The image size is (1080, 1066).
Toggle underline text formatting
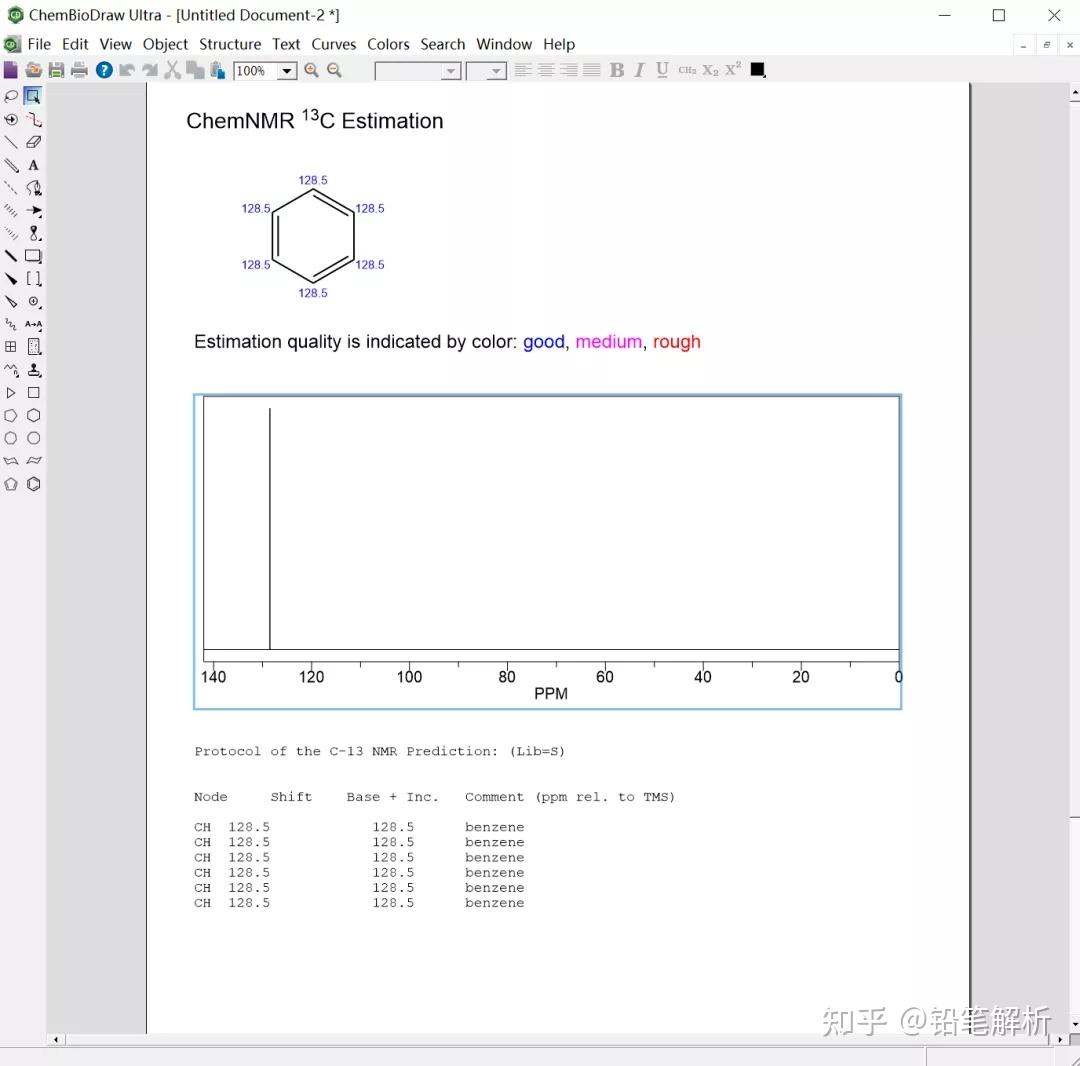pyautogui.click(x=661, y=70)
